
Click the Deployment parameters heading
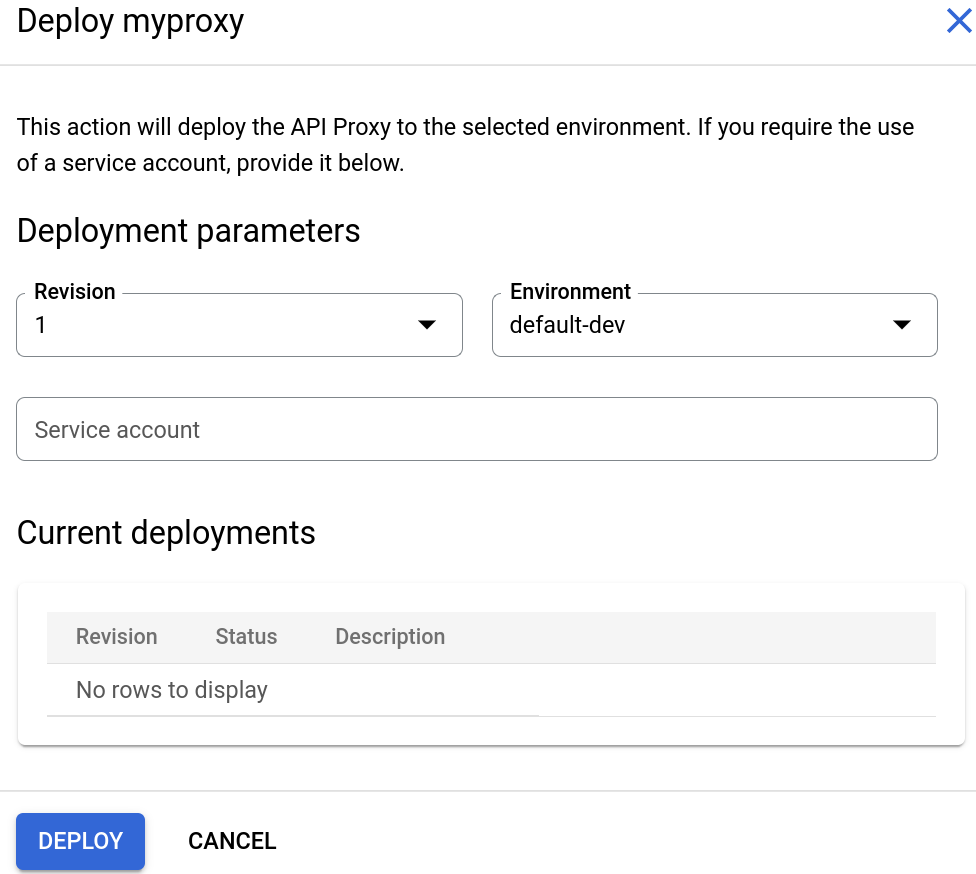pyautogui.click(x=188, y=231)
